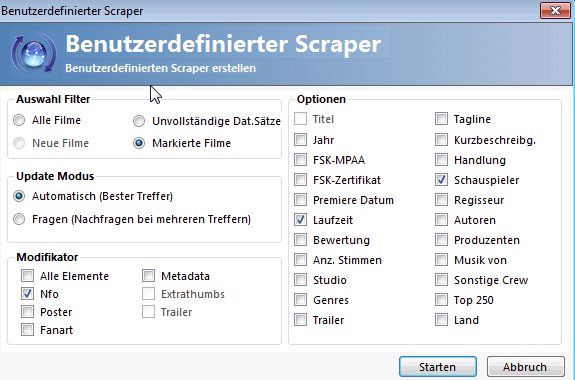Close the Benutzerdefinierter Scraper dialog
The width and height of the screenshot is (575, 380).
pos(555,10)
